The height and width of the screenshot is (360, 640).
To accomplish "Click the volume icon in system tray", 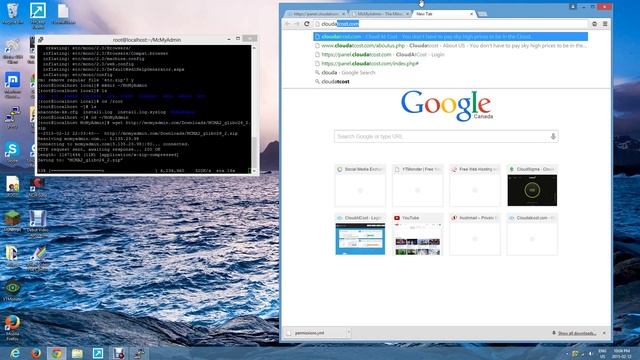I will (x=590, y=353).
